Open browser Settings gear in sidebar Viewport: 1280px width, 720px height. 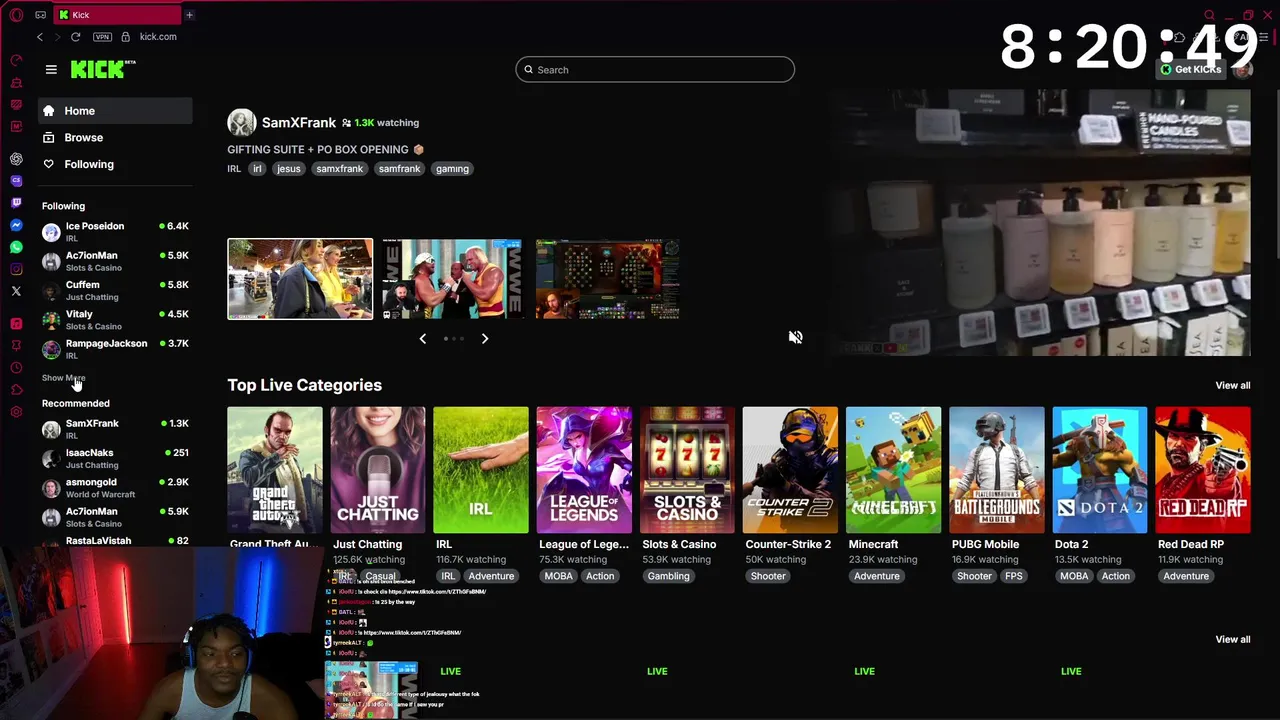(16, 412)
